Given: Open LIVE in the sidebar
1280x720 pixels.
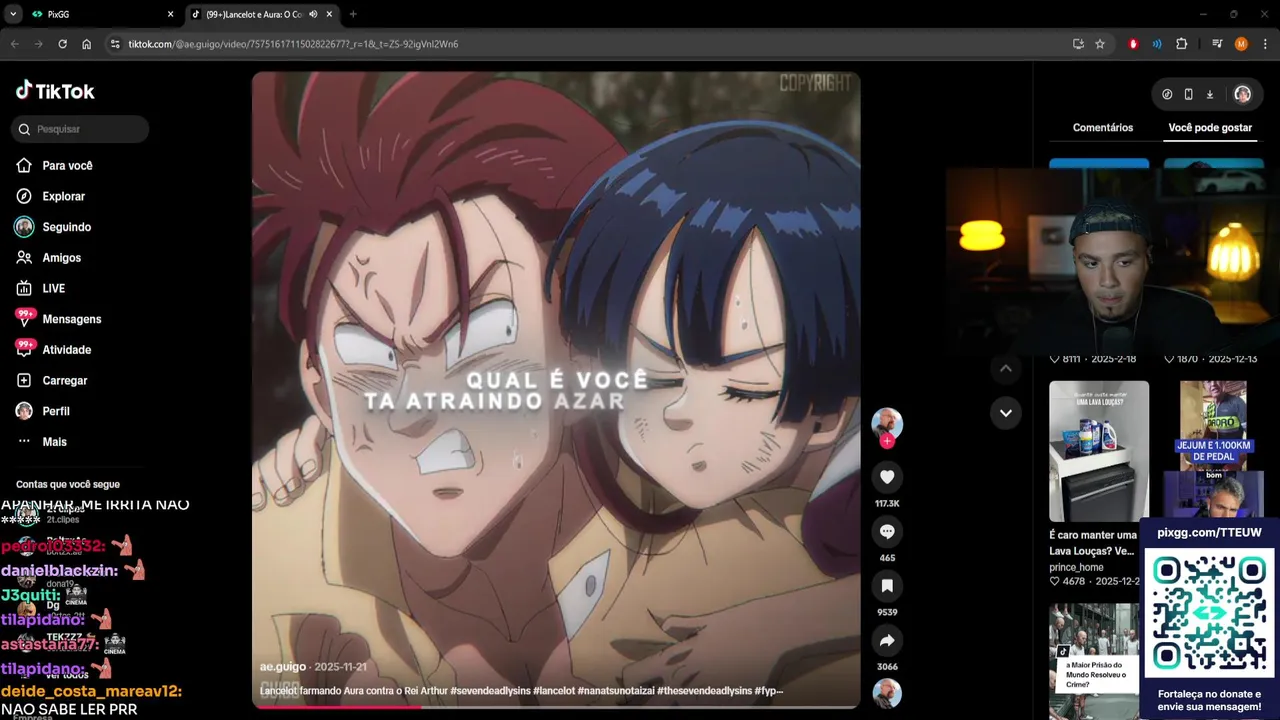Looking at the screenshot, I should coord(53,289).
